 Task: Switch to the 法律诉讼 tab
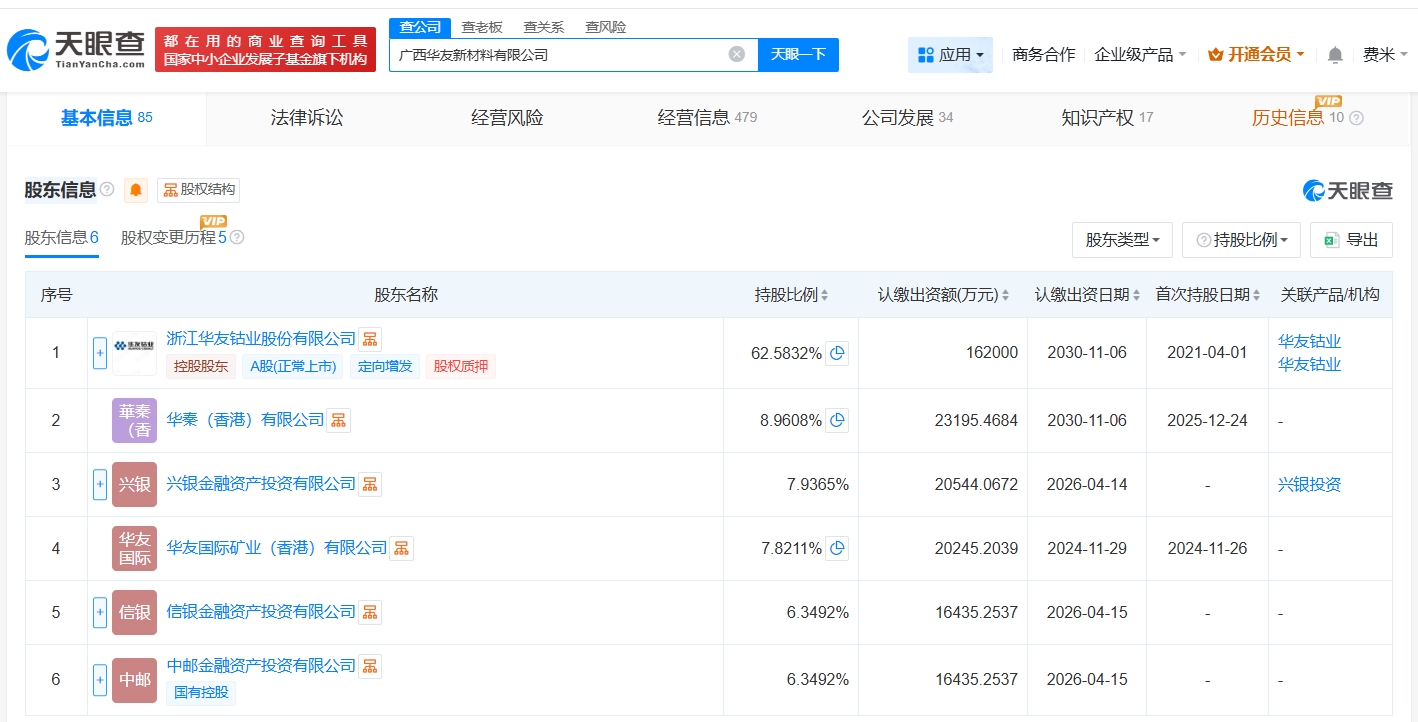tap(307, 118)
